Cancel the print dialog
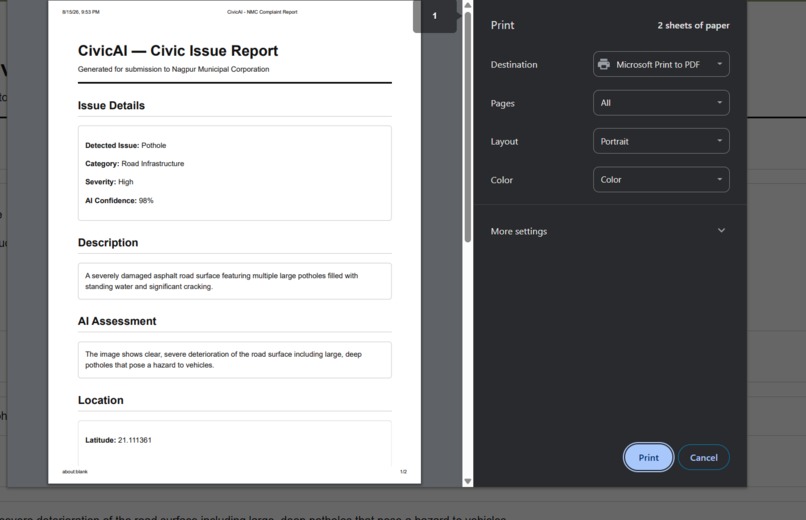The width and height of the screenshot is (806, 520). (703, 457)
